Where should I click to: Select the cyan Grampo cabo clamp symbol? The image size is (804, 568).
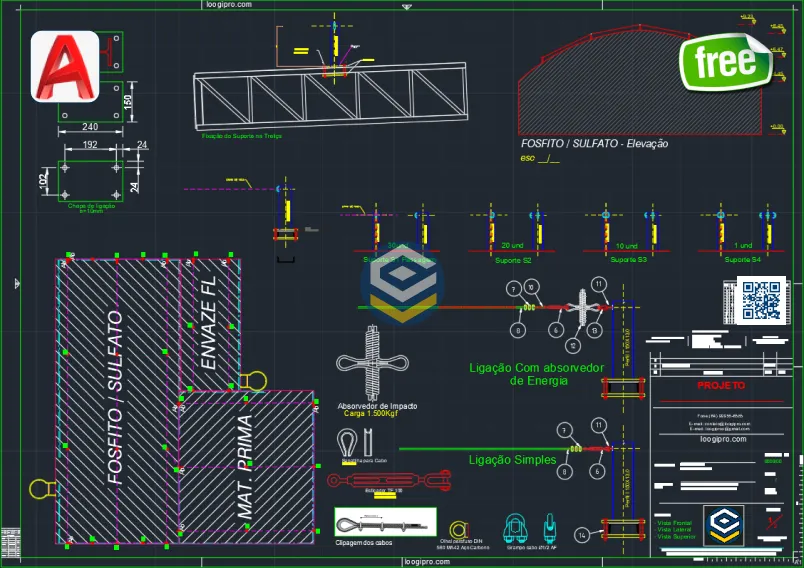516,526
